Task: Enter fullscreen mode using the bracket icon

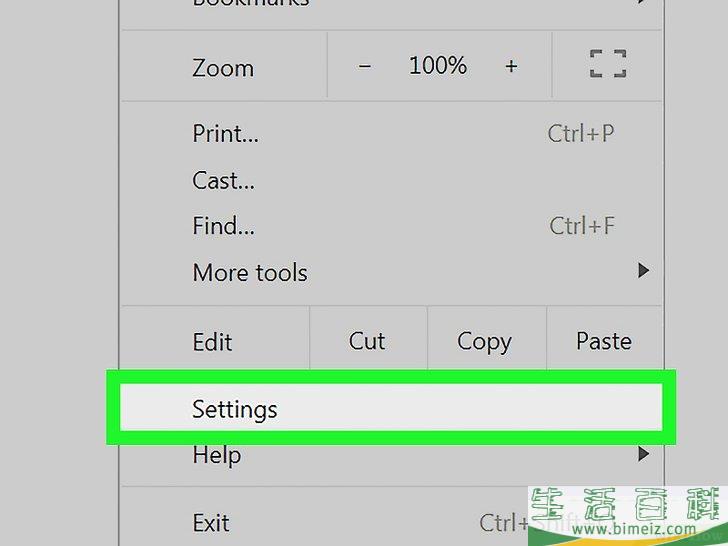Action: (x=608, y=64)
